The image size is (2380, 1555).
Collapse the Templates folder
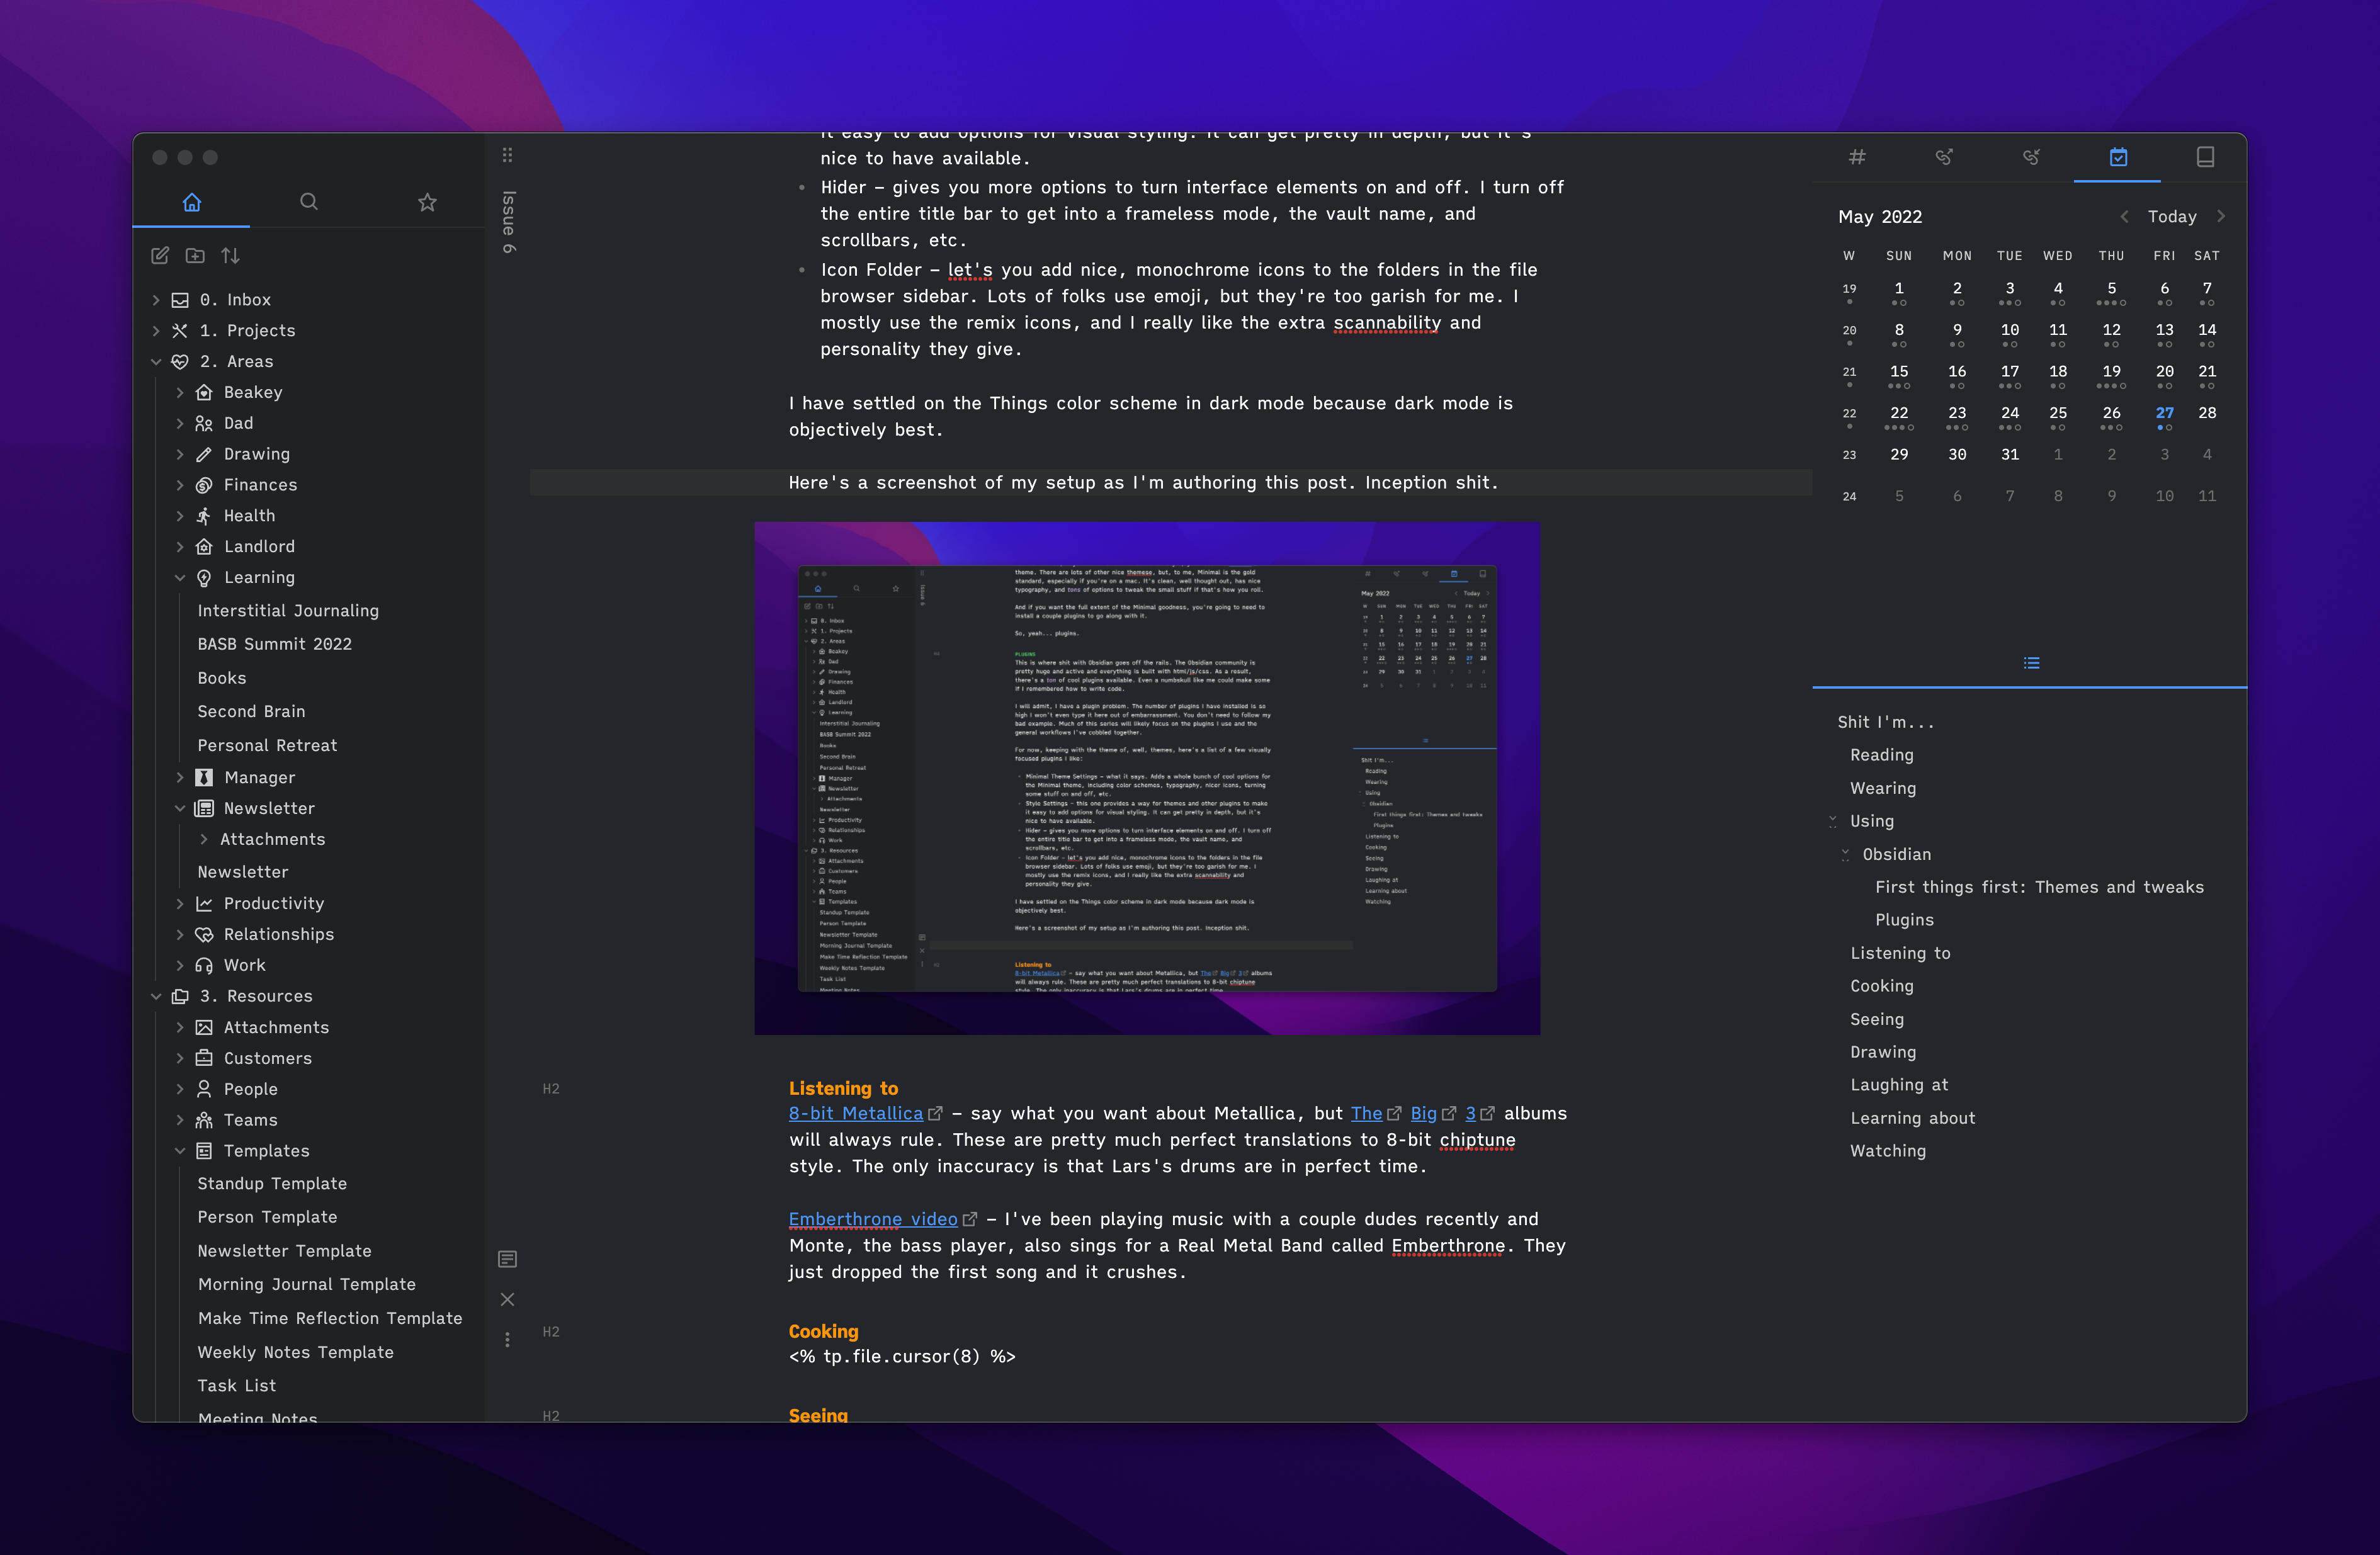(x=180, y=1152)
